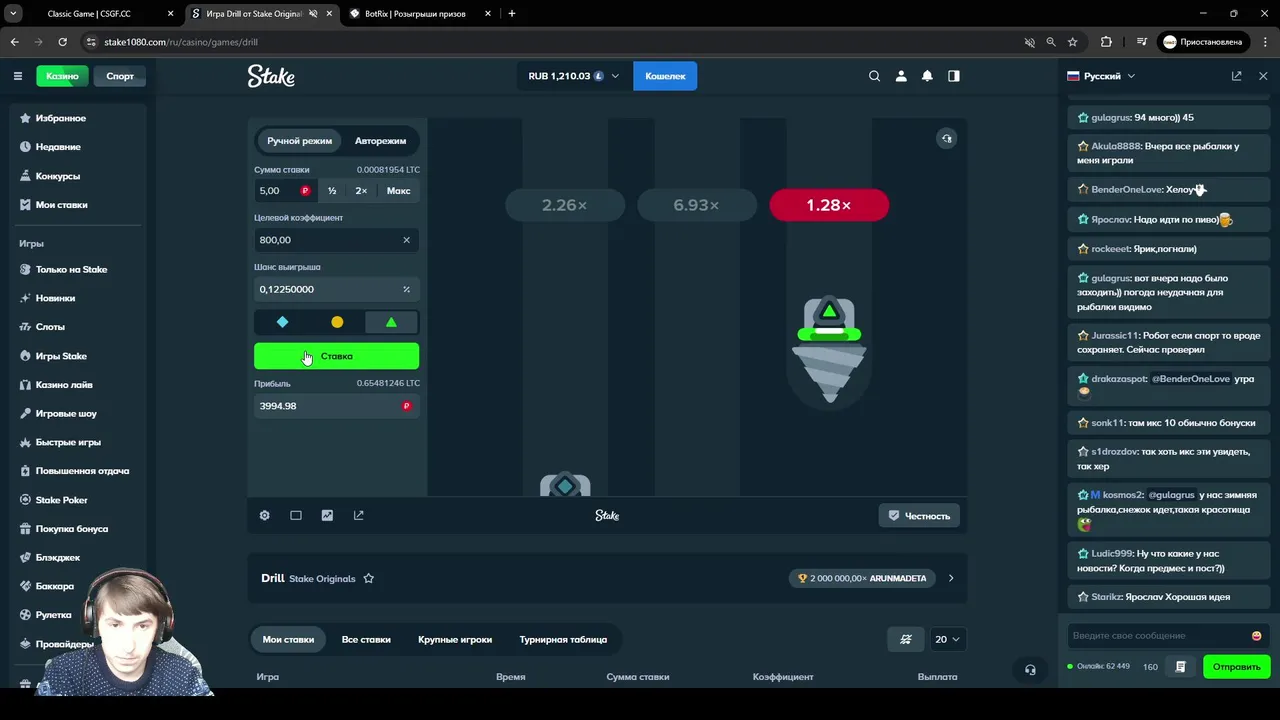
Task: Open chat rules document icon
Action: (1181, 667)
